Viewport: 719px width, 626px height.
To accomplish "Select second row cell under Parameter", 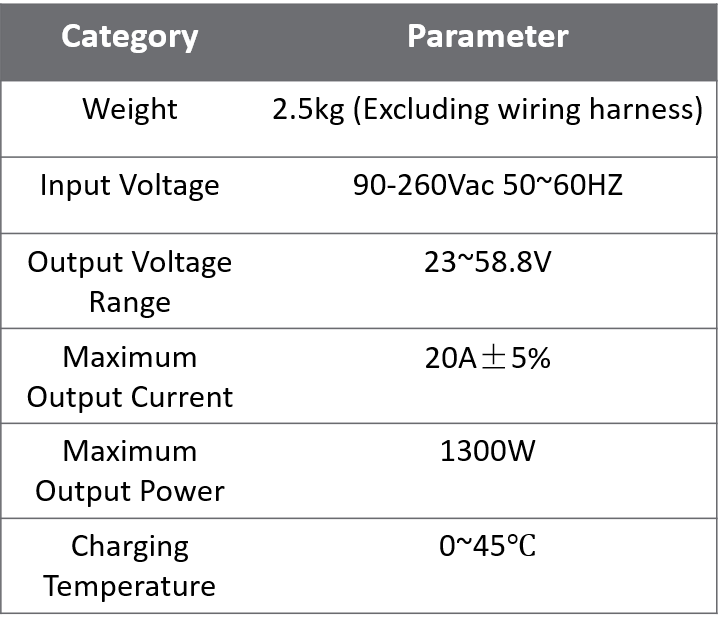I will [x=487, y=195].
